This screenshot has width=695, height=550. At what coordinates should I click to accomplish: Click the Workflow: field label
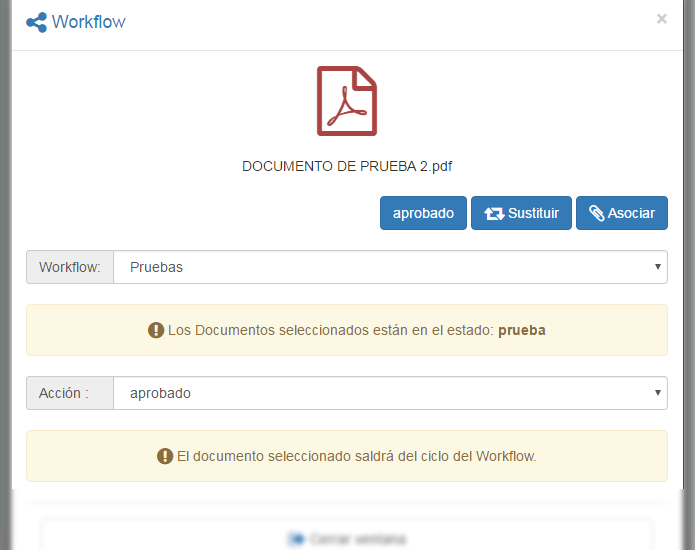pyautogui.click(x=70, y=267)
